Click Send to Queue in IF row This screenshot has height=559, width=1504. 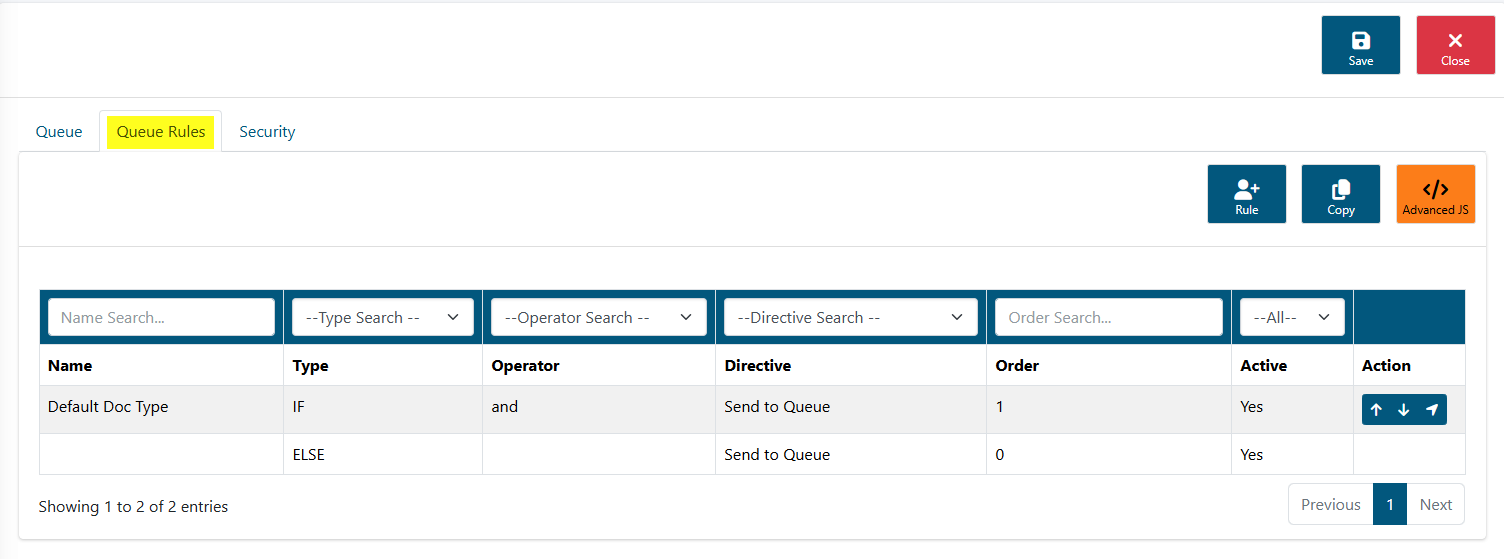pos(777,407)
